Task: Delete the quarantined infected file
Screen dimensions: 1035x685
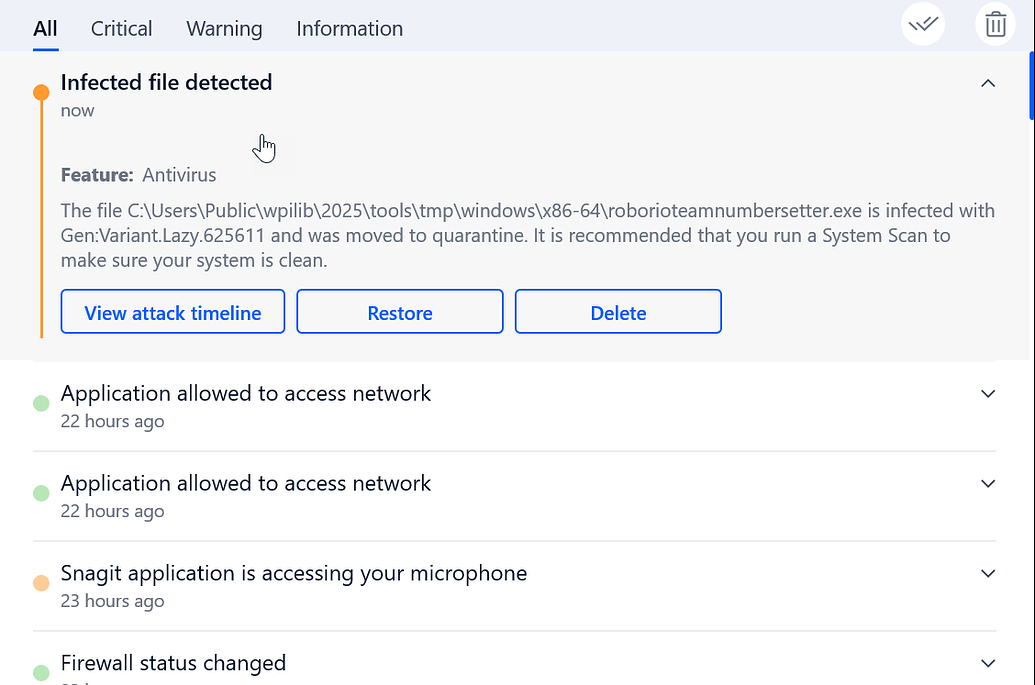Action: tap(618, 311)
